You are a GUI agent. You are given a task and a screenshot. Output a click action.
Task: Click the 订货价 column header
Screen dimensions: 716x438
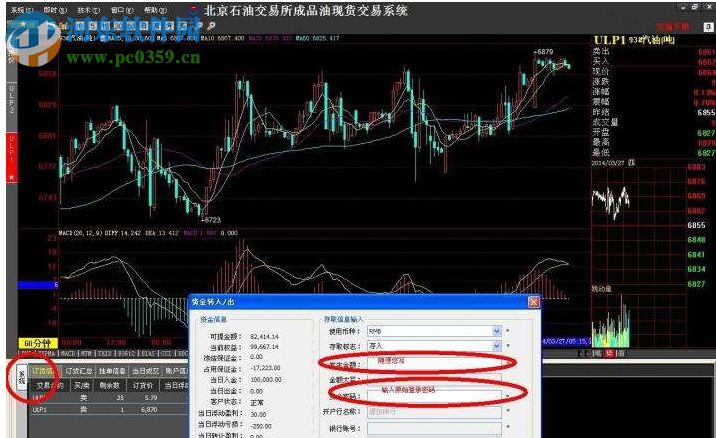point(143,385)
